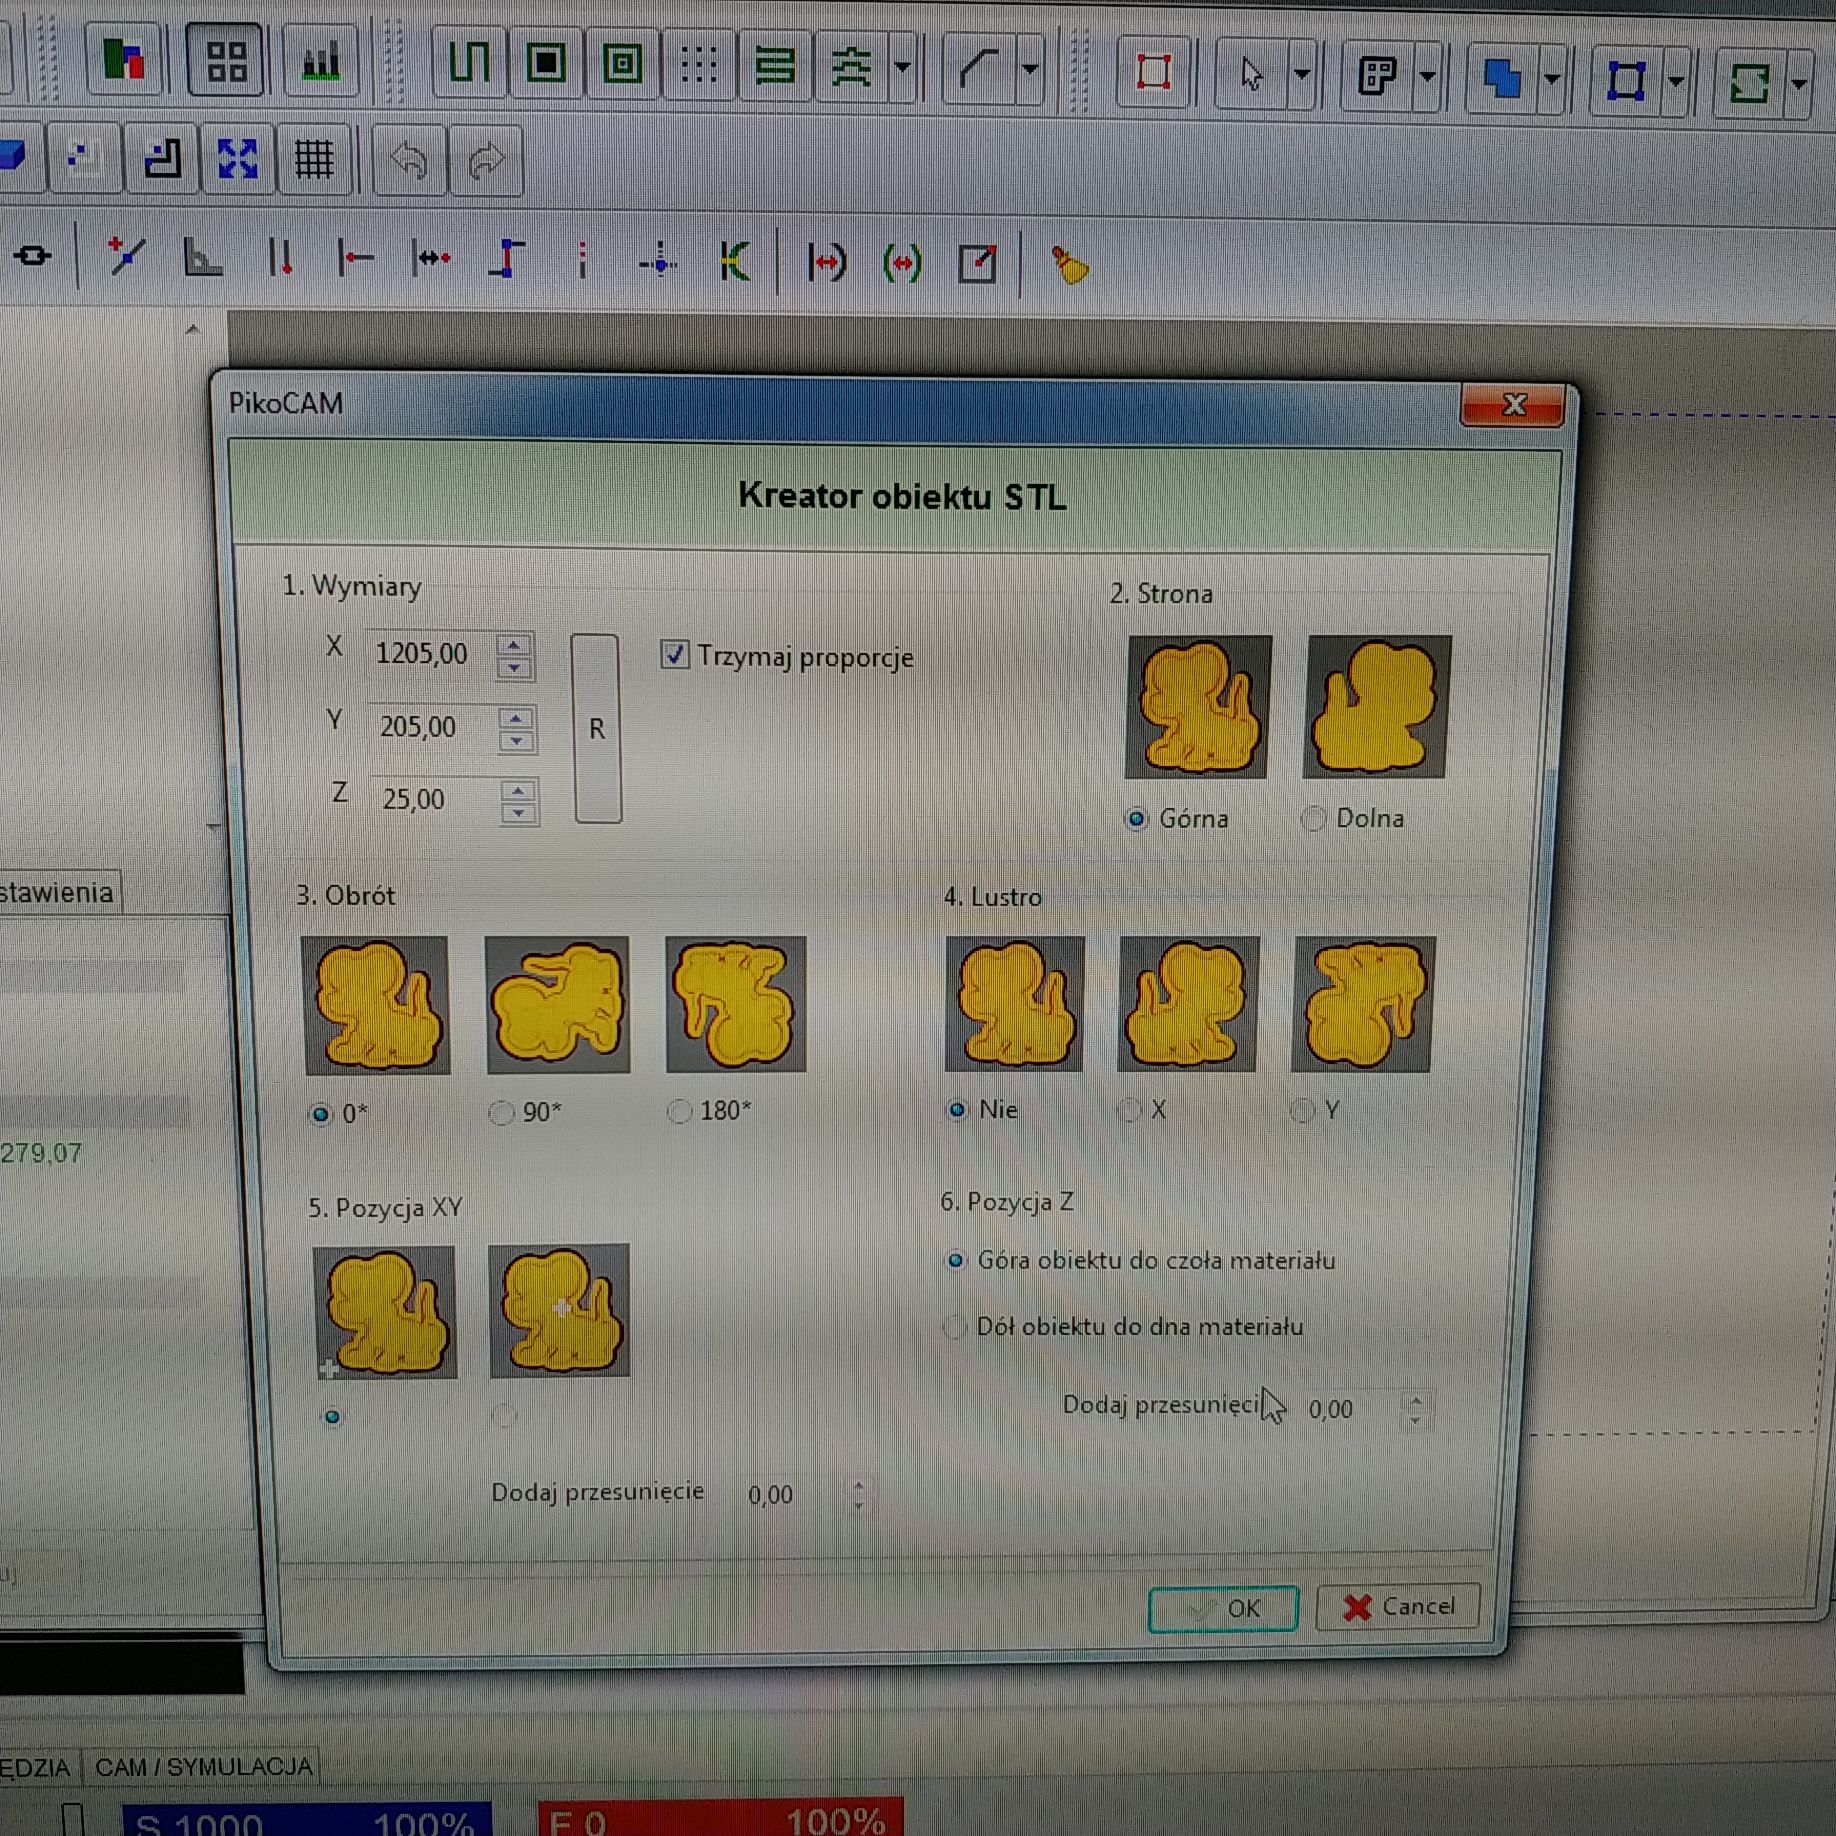
Task: Click the parallel lines snap icon
Action: pyautogui.click(x=281, y=258)
